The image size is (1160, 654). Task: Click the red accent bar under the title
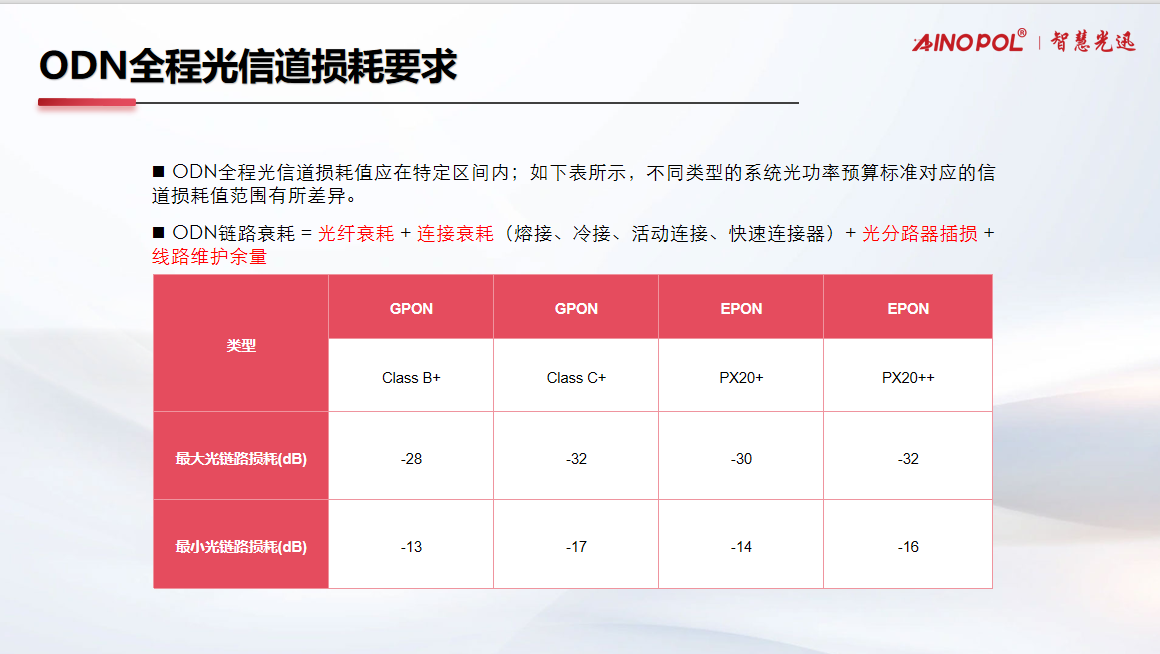tap(86, 102)
